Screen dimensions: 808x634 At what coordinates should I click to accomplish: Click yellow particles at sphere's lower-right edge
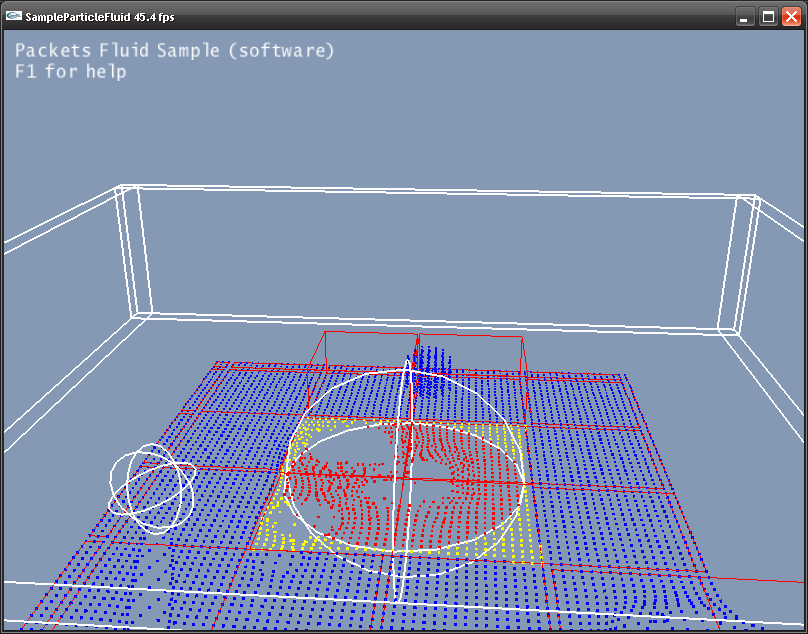pos(525,540)
